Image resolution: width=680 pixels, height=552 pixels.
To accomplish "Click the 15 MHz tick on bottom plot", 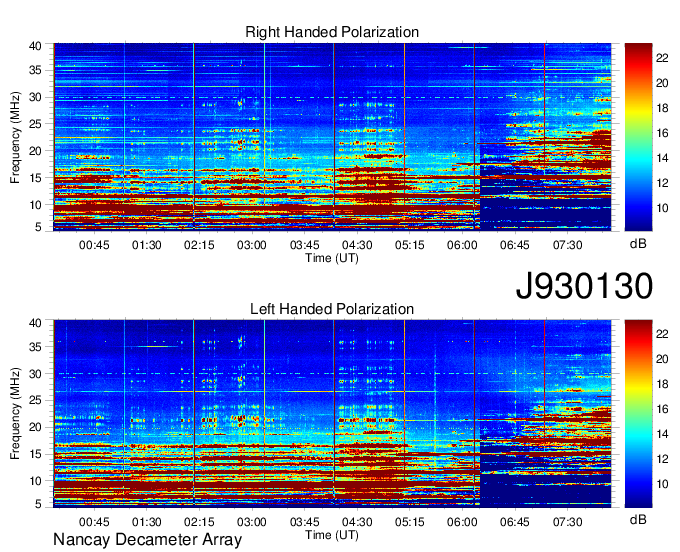I will pyautogui.click(x=35, y=454).
